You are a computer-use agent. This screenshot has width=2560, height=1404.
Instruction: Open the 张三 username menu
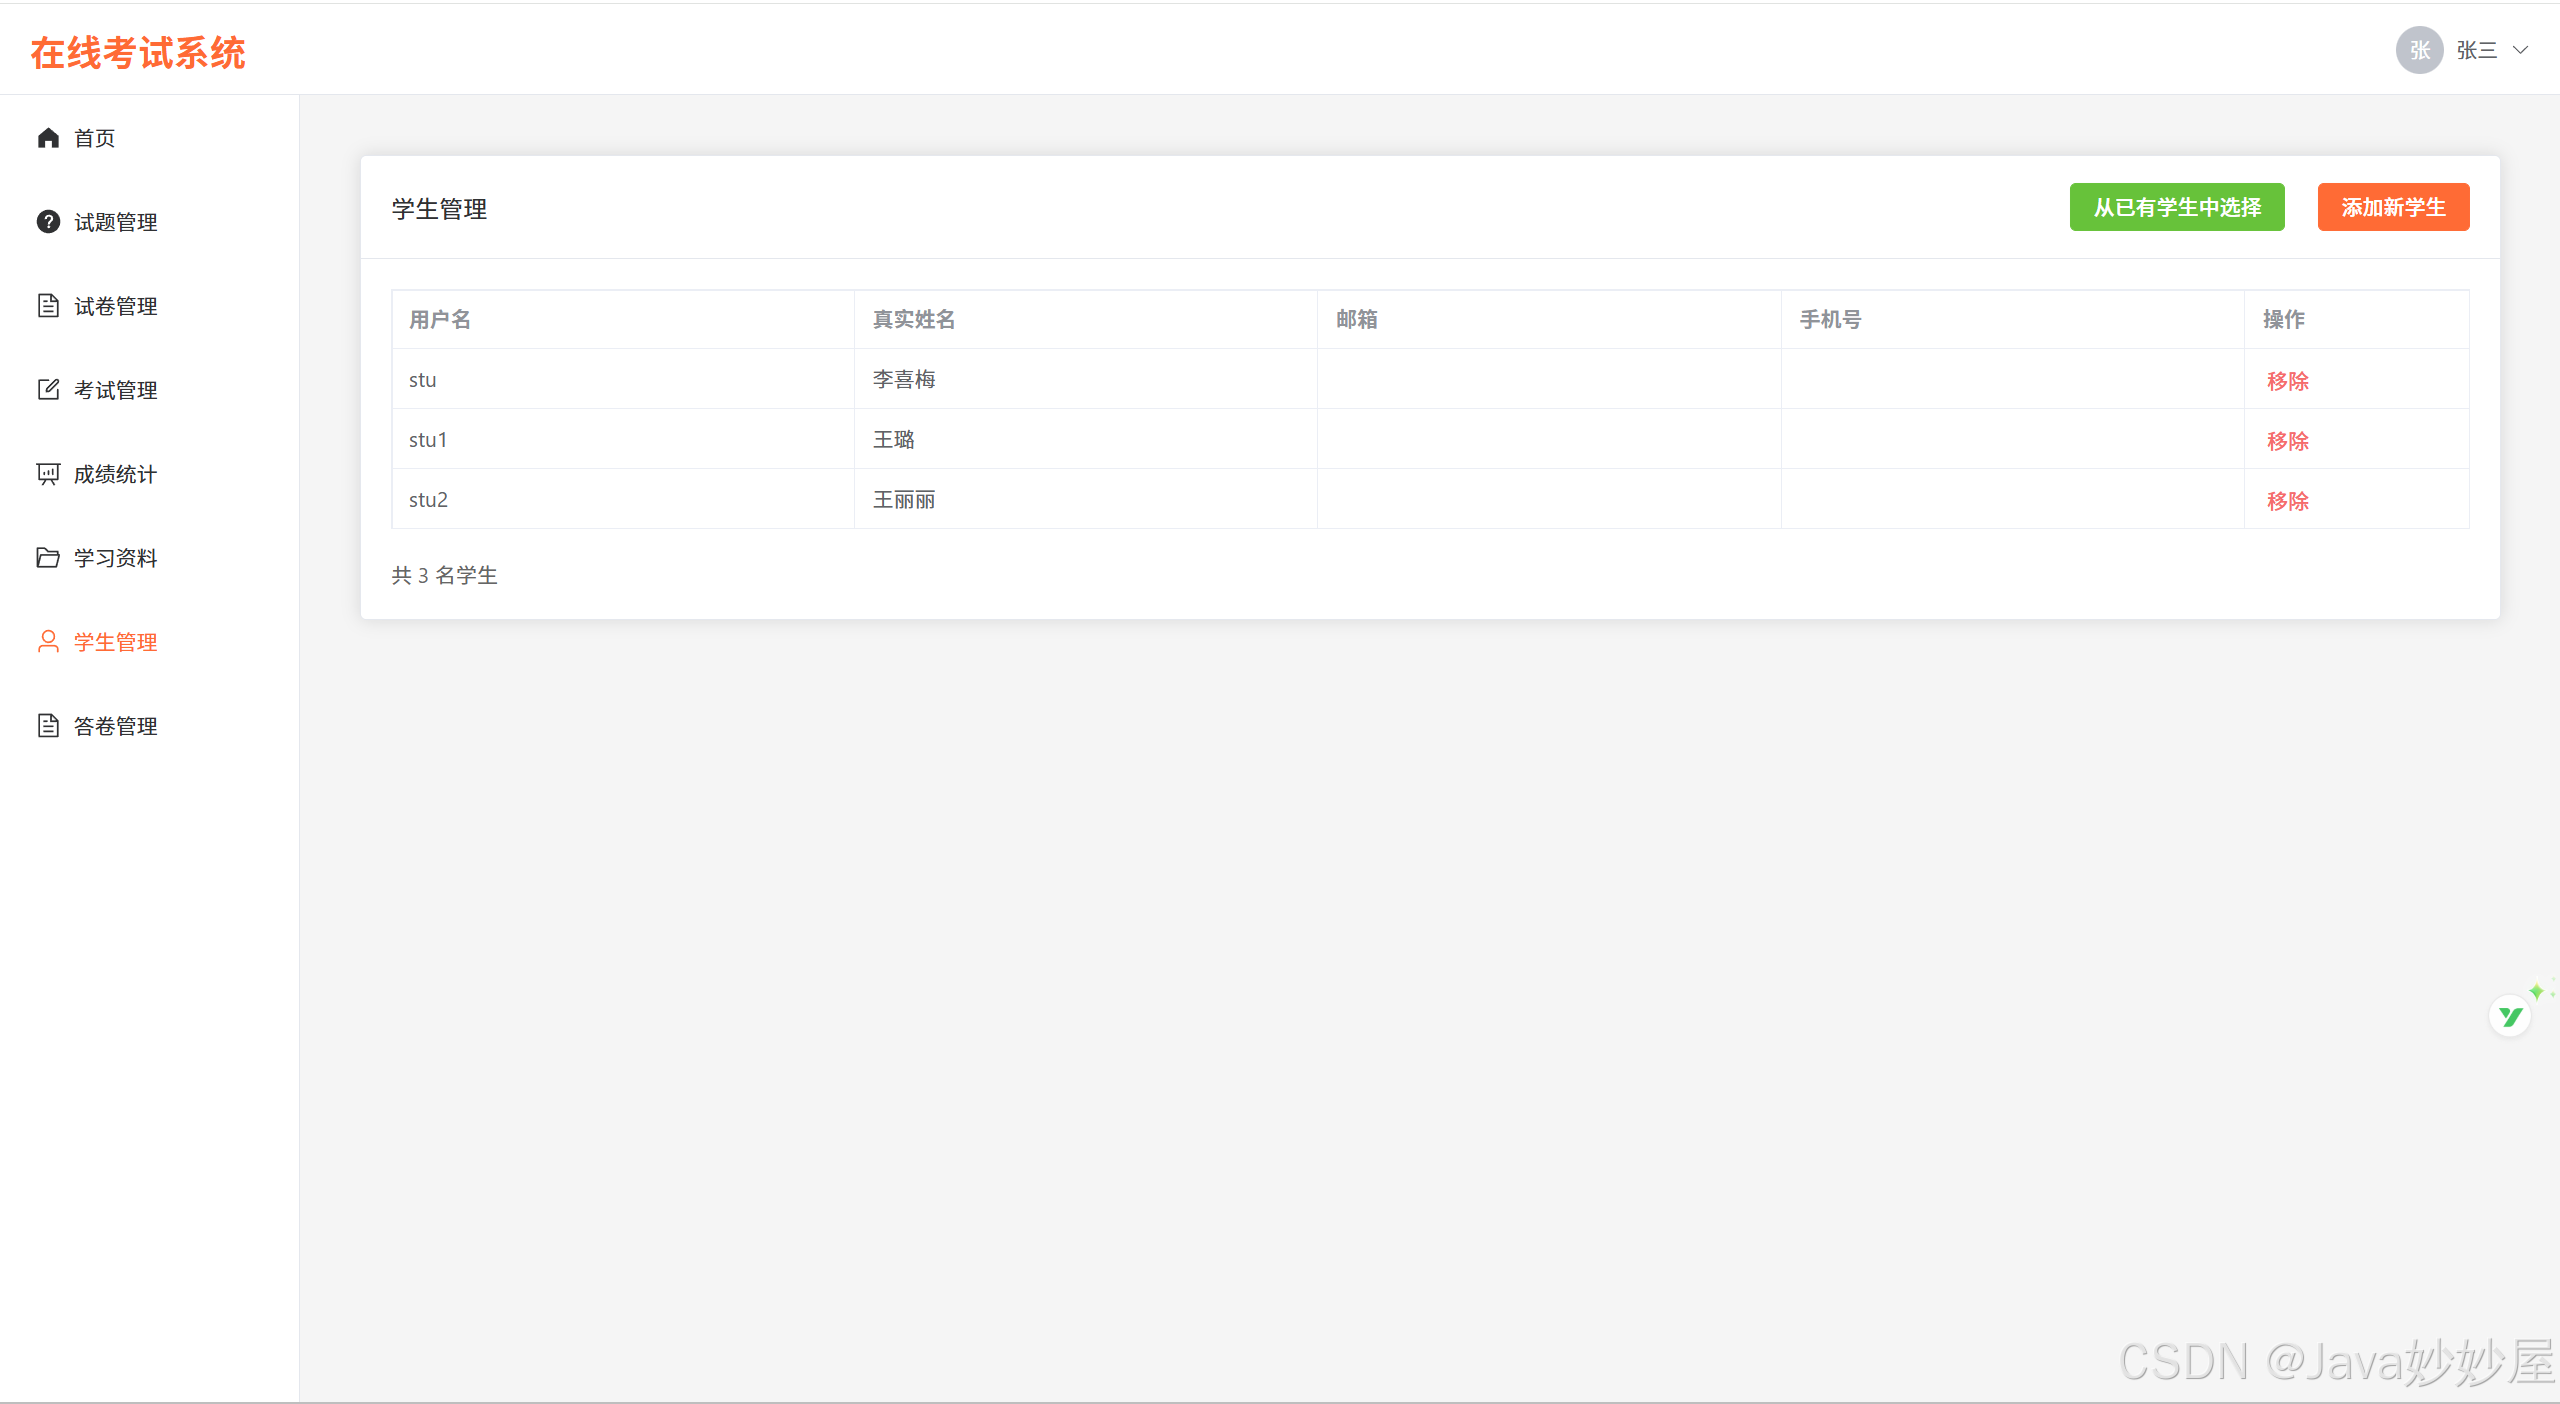pos(2476,50)
